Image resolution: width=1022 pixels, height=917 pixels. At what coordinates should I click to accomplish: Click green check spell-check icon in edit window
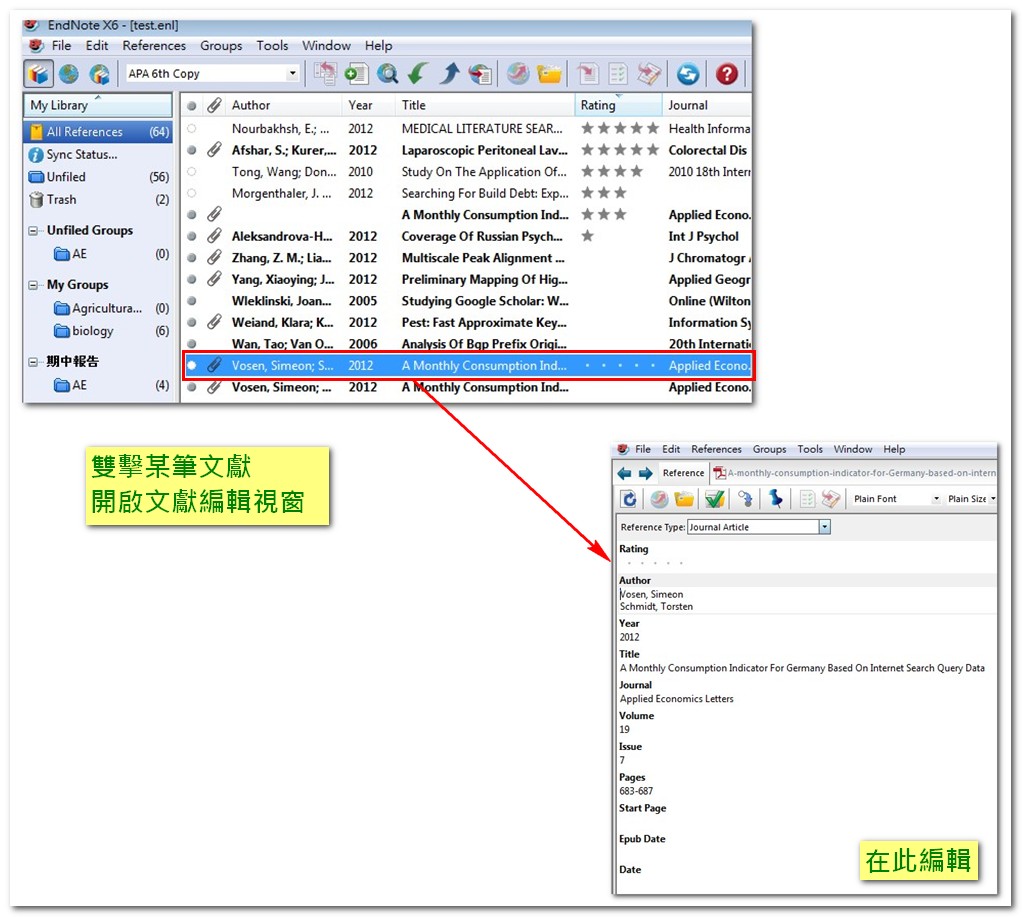[x=714, y=499]
